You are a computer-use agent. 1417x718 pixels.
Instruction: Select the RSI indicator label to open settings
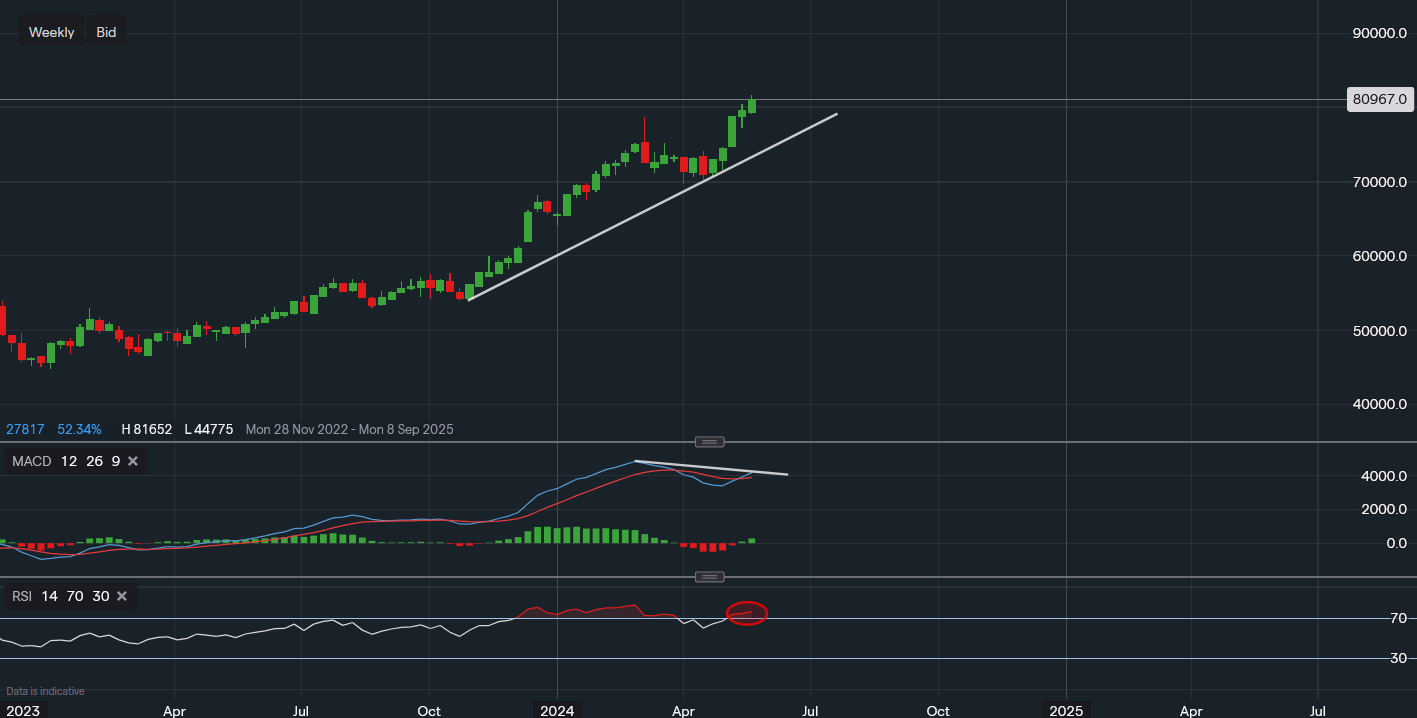click(21, 595)
